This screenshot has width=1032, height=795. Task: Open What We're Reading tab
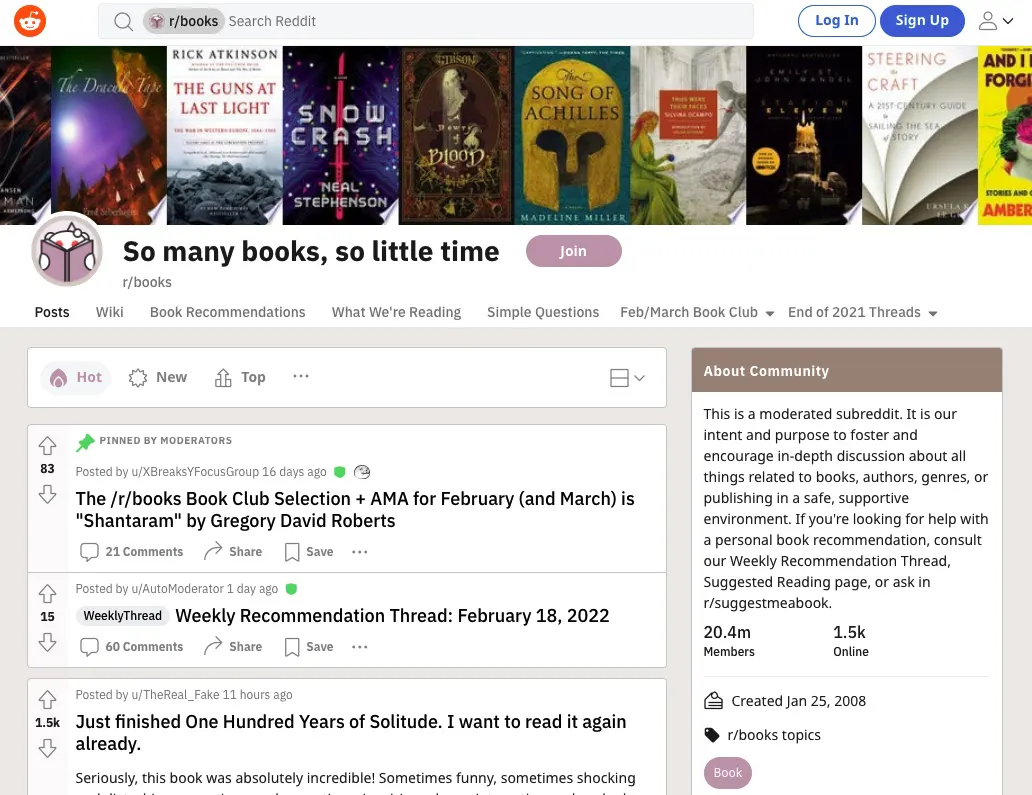click(396, 313)
